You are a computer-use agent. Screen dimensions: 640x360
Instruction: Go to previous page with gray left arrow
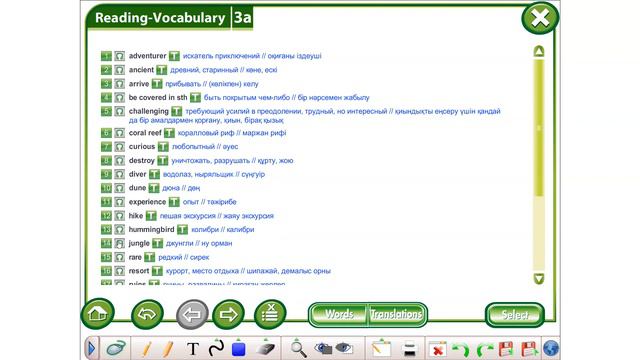tap(192, 314)
